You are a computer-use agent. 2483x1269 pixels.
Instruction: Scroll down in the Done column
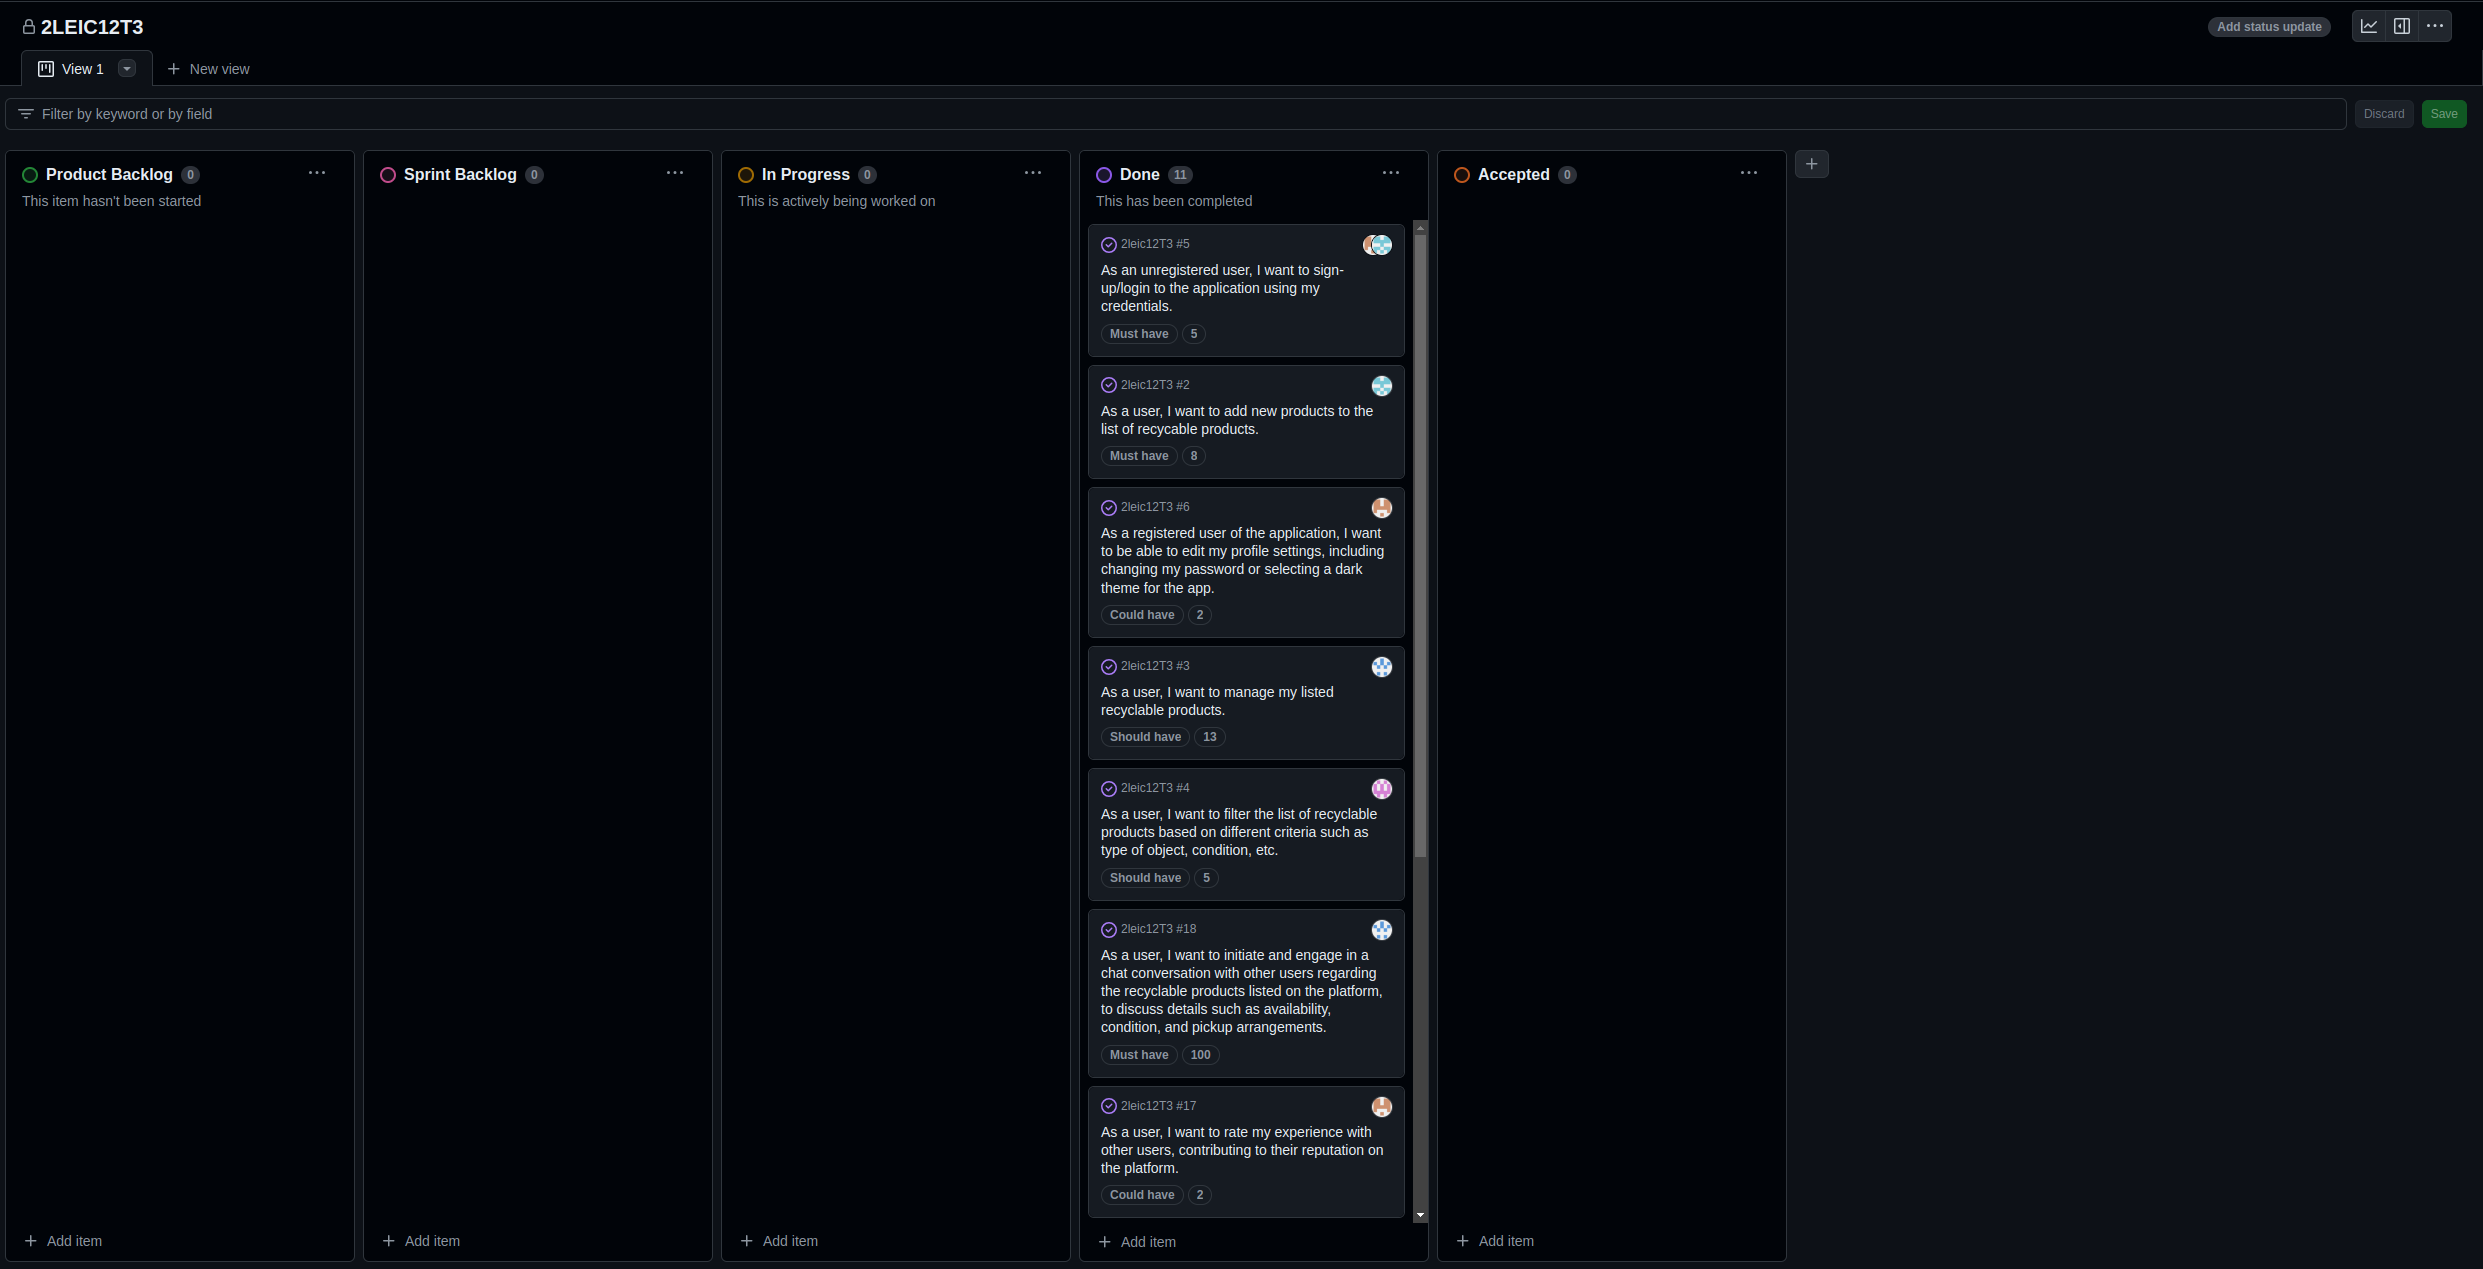coord(1418,1212)
